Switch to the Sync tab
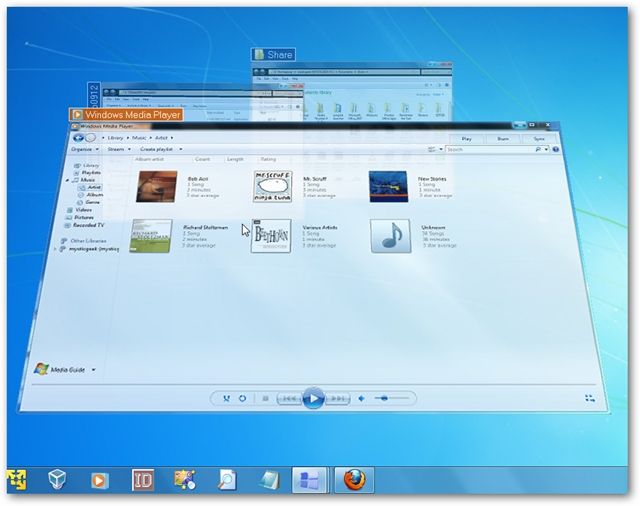This screenshot has height=506, width=640. tap(539, 139)
